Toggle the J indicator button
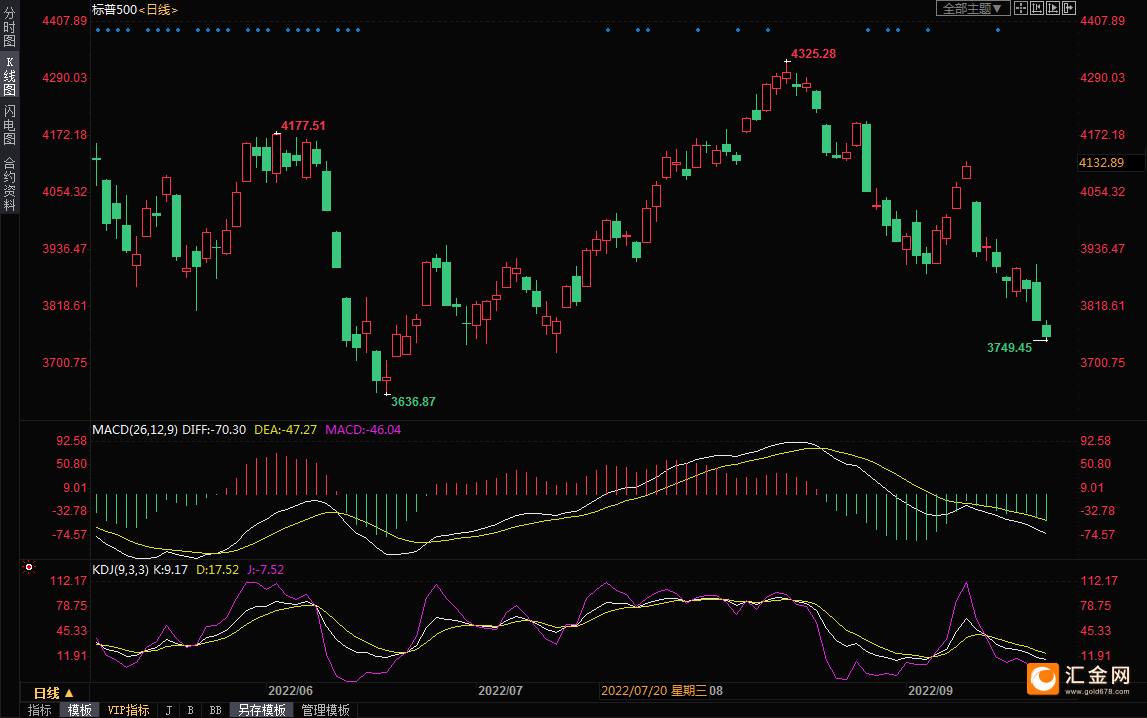 tap(168, 710)
